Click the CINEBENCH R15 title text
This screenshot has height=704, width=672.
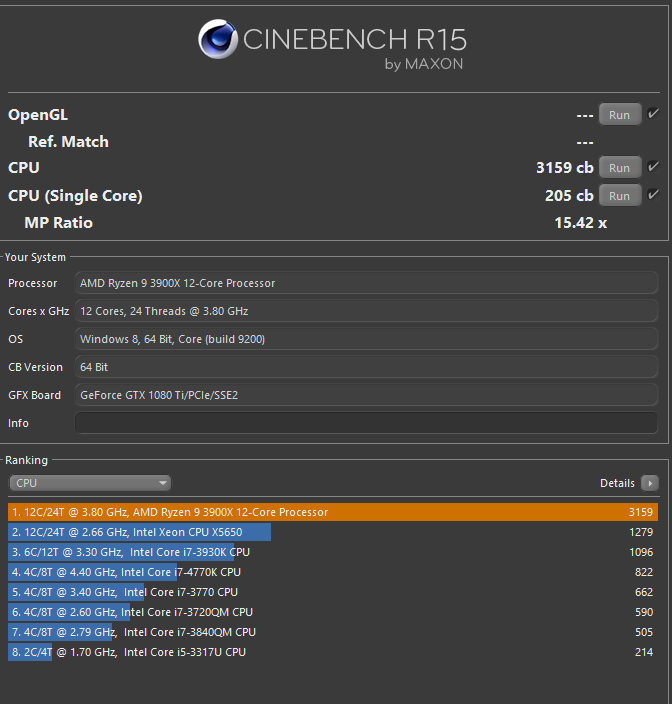point(355,40)
